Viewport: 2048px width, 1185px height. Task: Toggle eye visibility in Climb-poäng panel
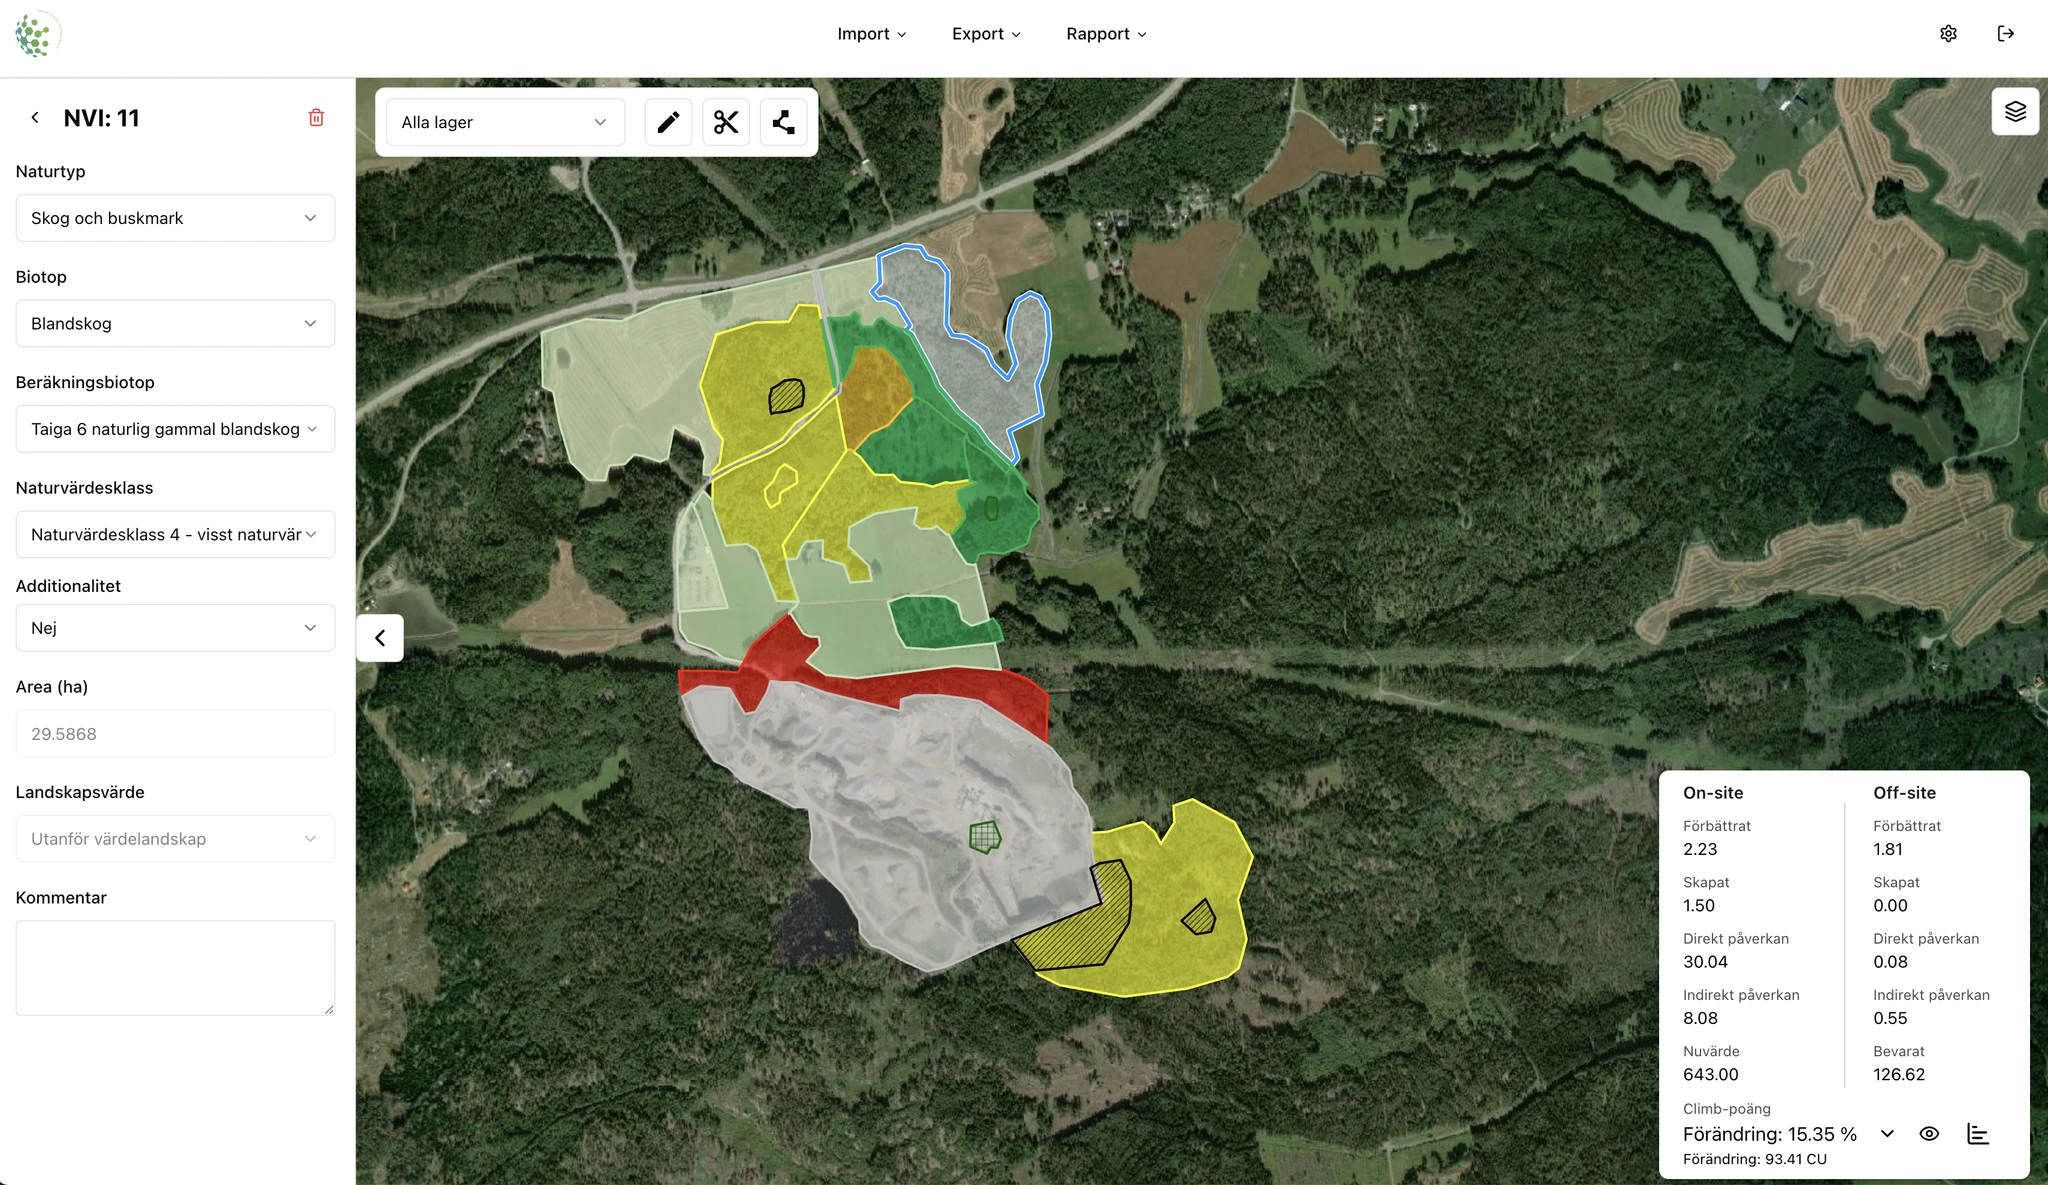tap(1929, 1134)
